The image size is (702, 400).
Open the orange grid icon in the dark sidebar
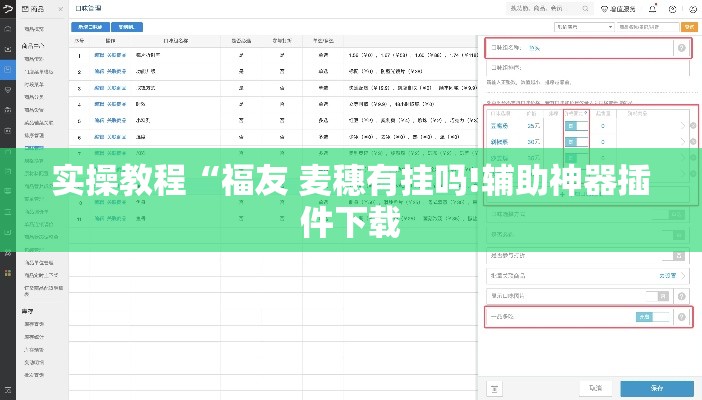click(8, 273)
